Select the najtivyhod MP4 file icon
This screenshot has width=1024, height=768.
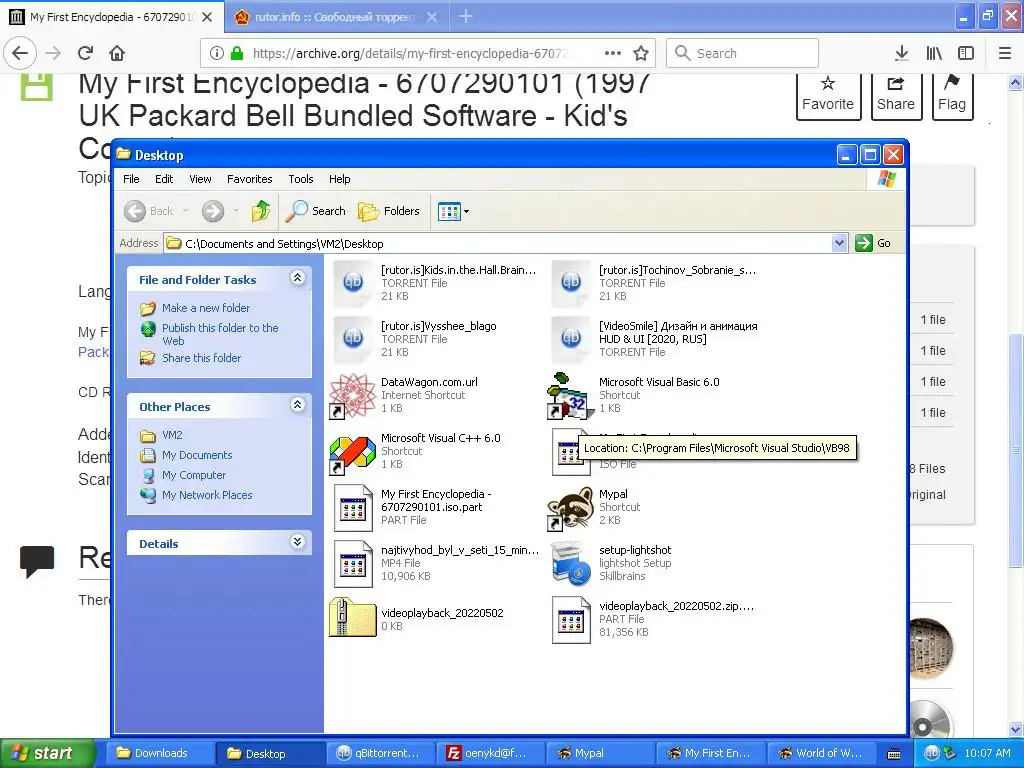353,563
